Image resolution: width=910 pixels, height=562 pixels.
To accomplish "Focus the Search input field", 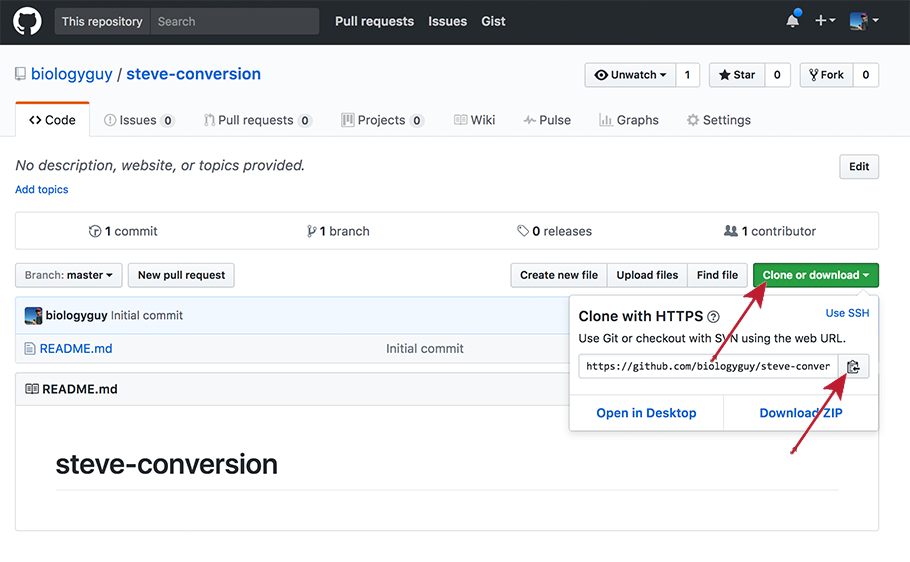I will coord(234,21).
